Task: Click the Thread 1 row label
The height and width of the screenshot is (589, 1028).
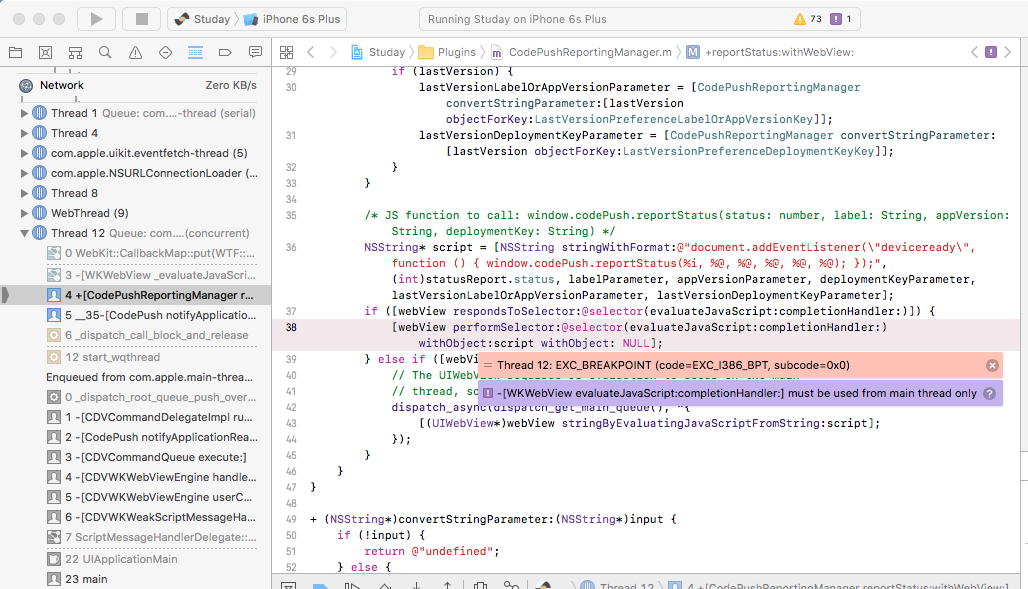Action: tap(74, 113)
